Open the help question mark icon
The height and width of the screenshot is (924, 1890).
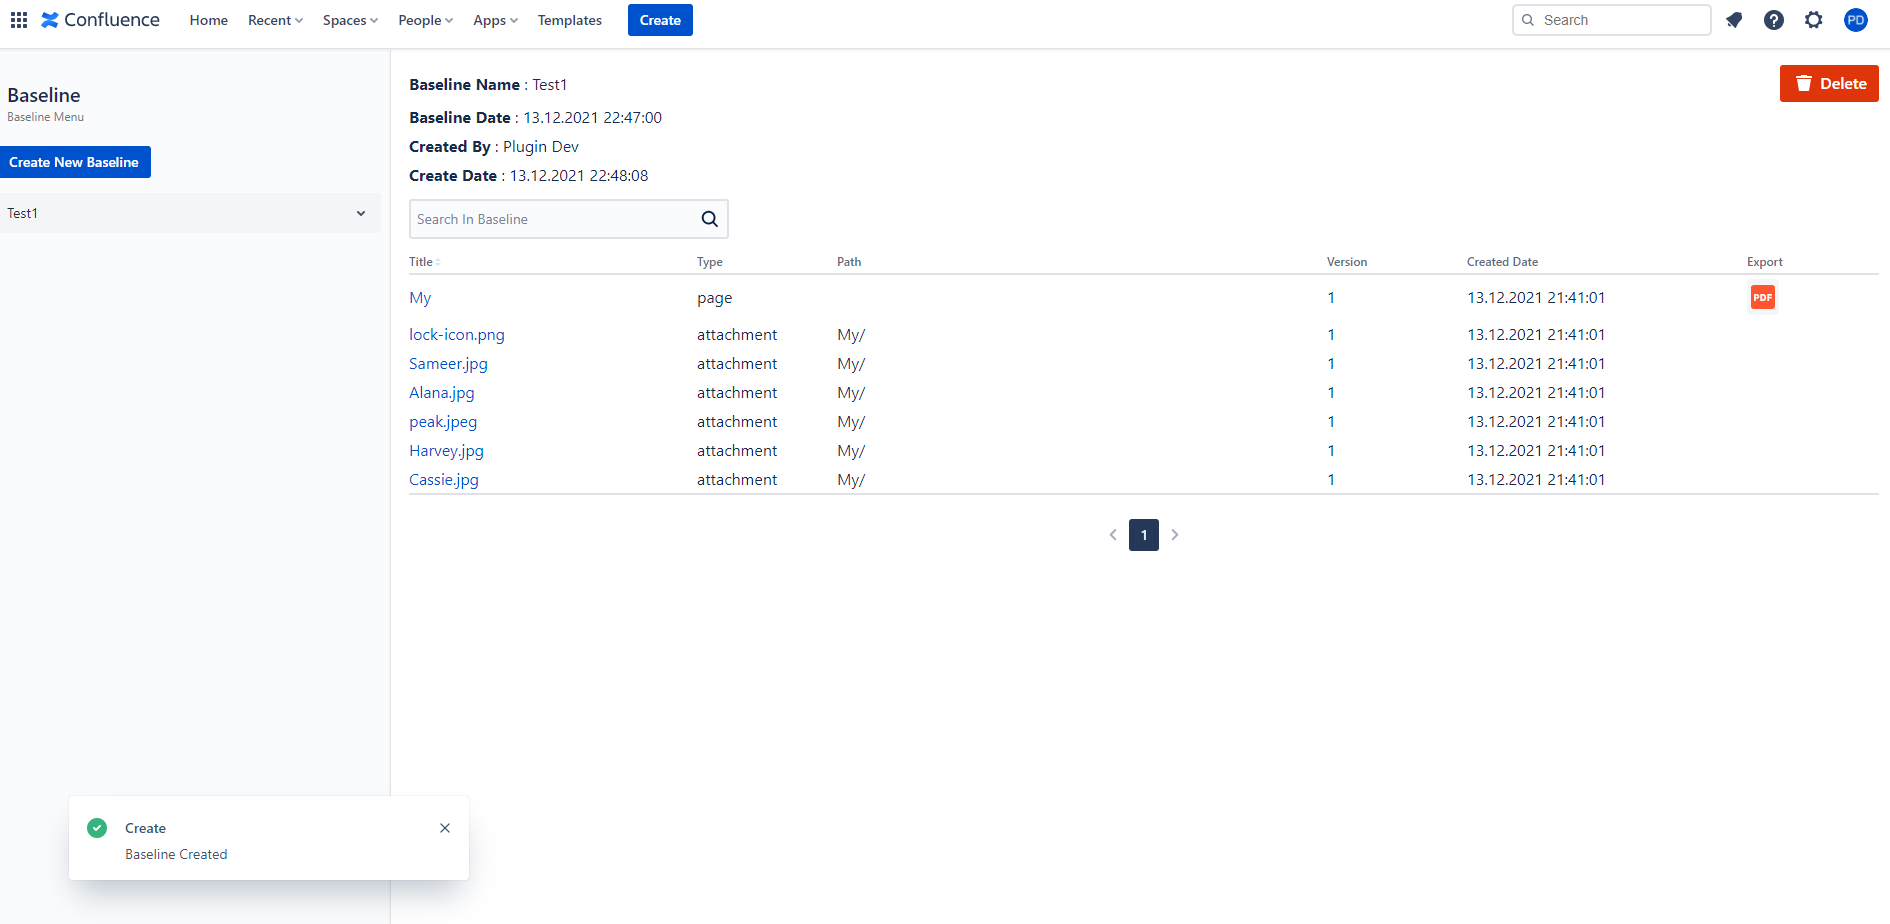coord(1773,20)
